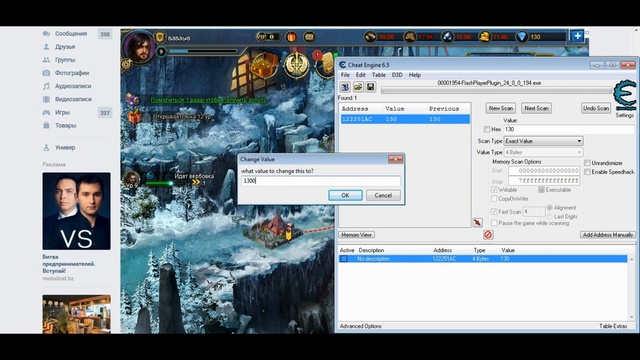Open Игры in the VK sidebar

click(x=62, y=112)
